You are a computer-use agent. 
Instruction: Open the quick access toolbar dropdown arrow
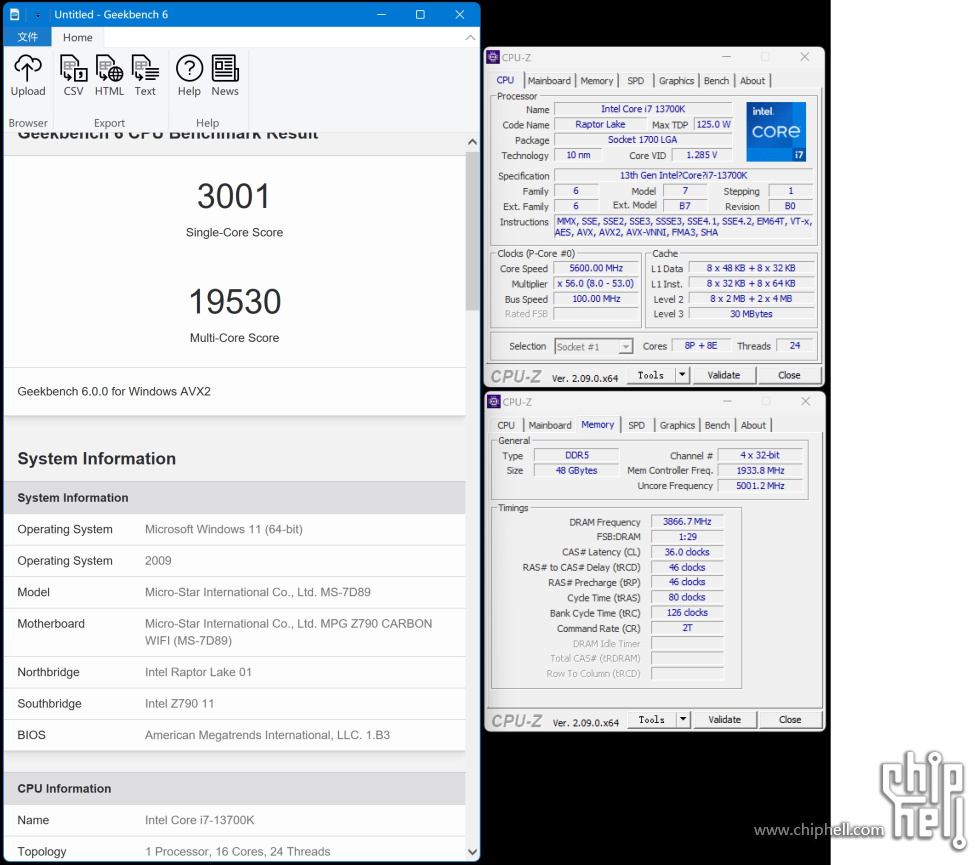click(38, 15)
